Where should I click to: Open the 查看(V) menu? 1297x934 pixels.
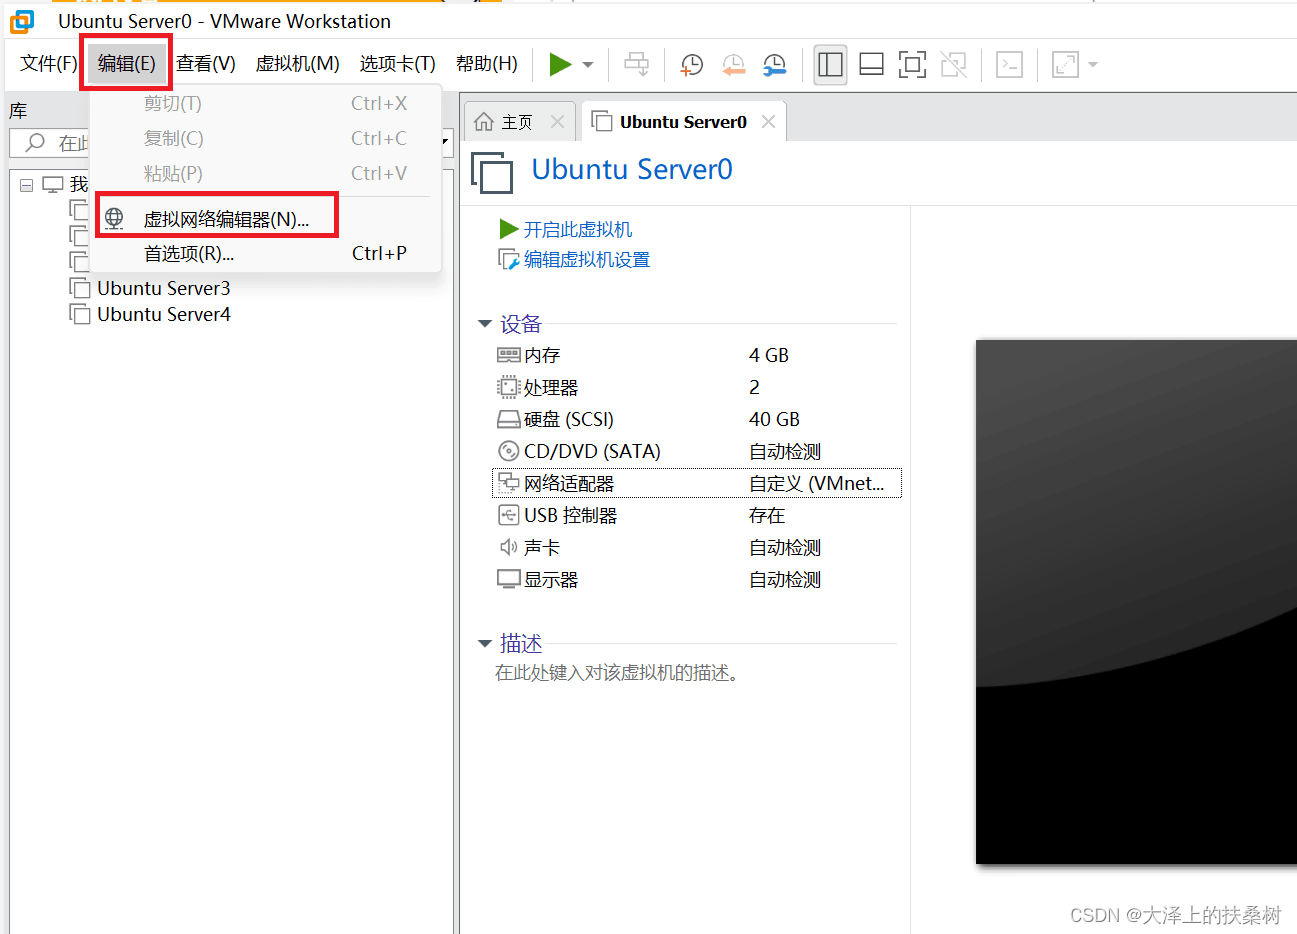[x=206, y=64]
